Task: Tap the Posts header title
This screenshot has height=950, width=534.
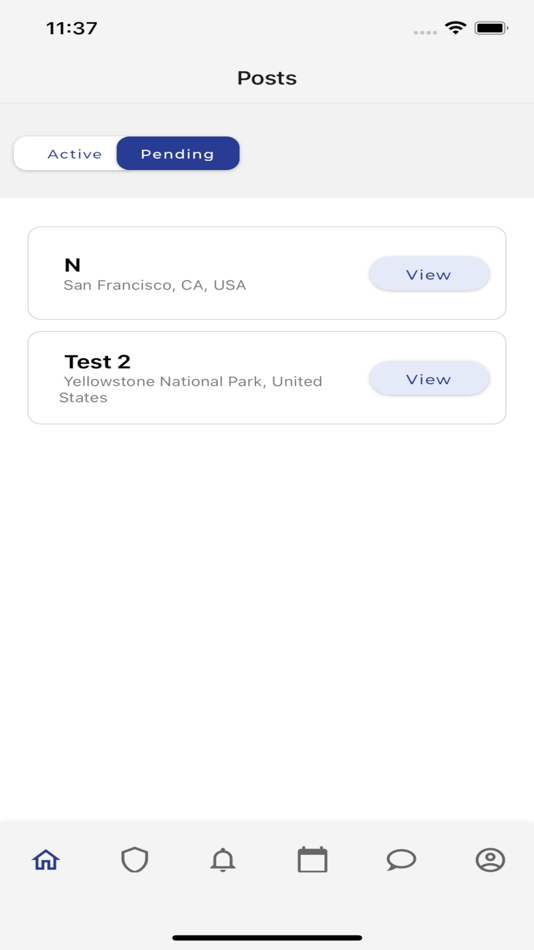Action: [267, 78]
